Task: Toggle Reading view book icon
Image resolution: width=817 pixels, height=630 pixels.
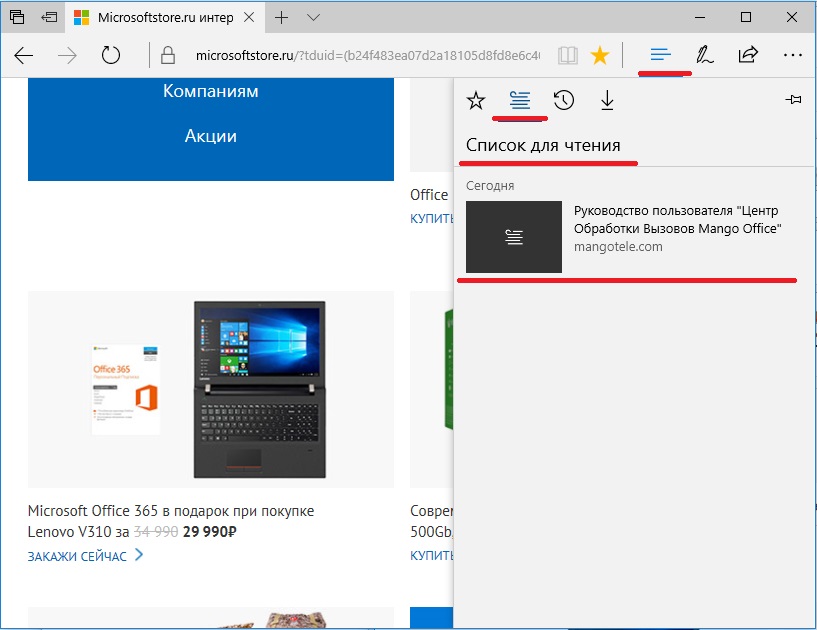Action: pos(568,55)
